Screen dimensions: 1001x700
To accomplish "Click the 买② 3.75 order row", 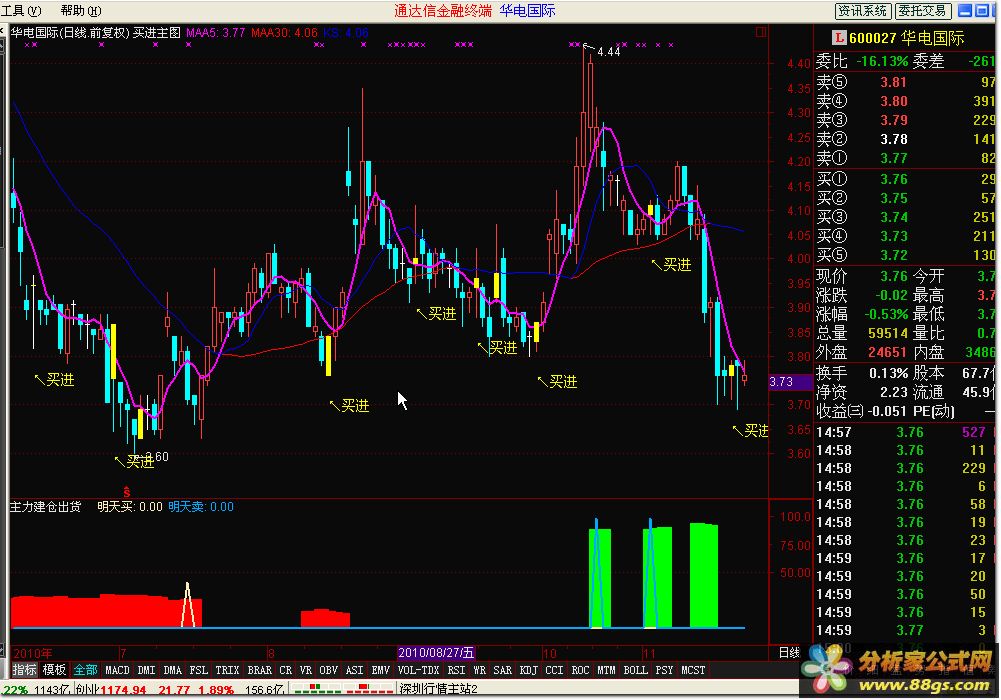I will (905, 198).
